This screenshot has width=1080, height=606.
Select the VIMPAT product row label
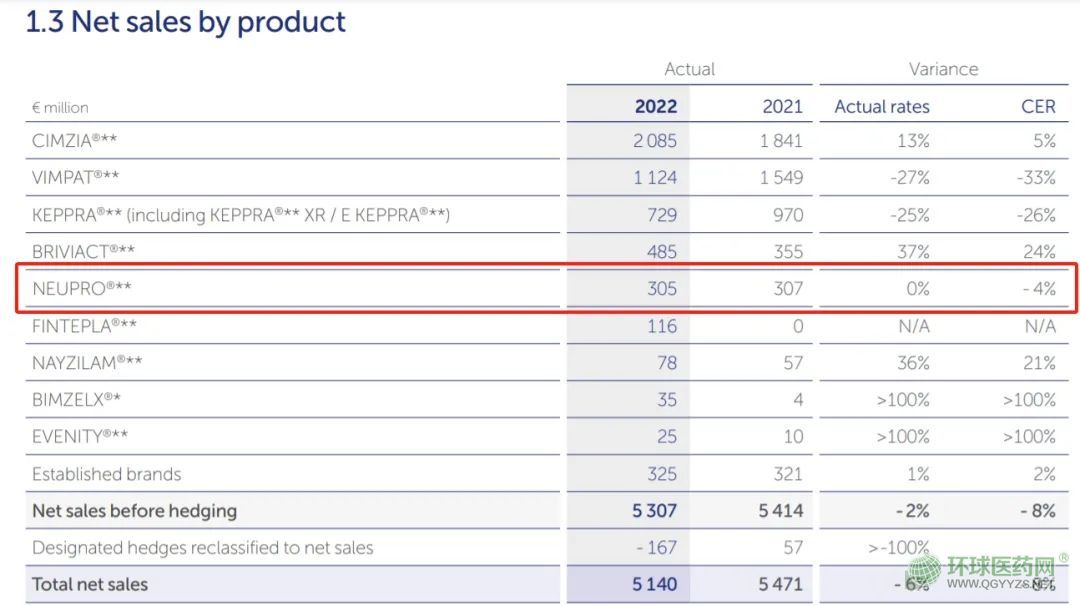[76, 178]
